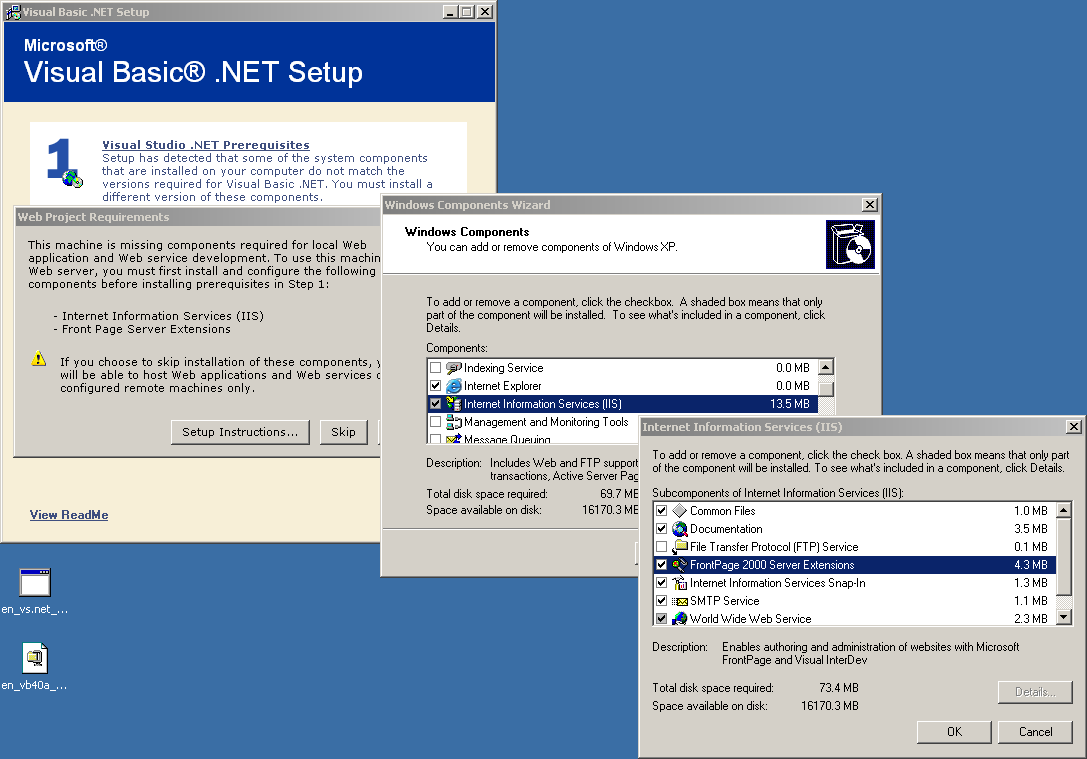Image resolution: width=1087 pixels, height=759 pixels.
Task: Select the Indexing Service row text
Action: click(x=503, y=368)
